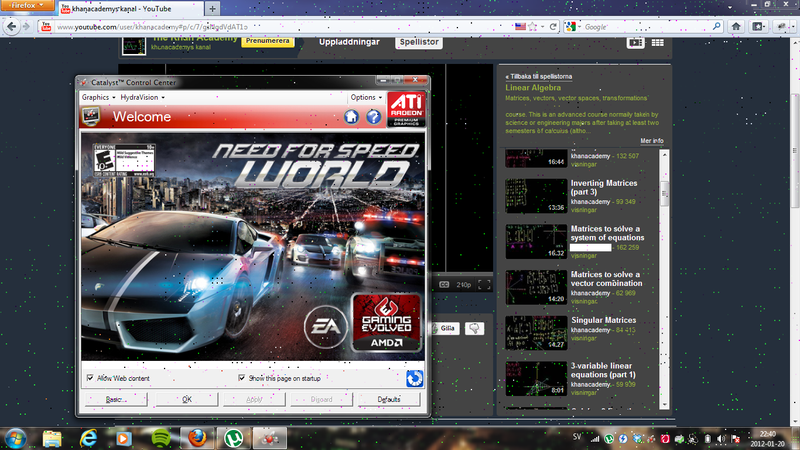Open Windows Start orb
The width and height of the screenshot is (800, 450).
click(x=15, y=438)
